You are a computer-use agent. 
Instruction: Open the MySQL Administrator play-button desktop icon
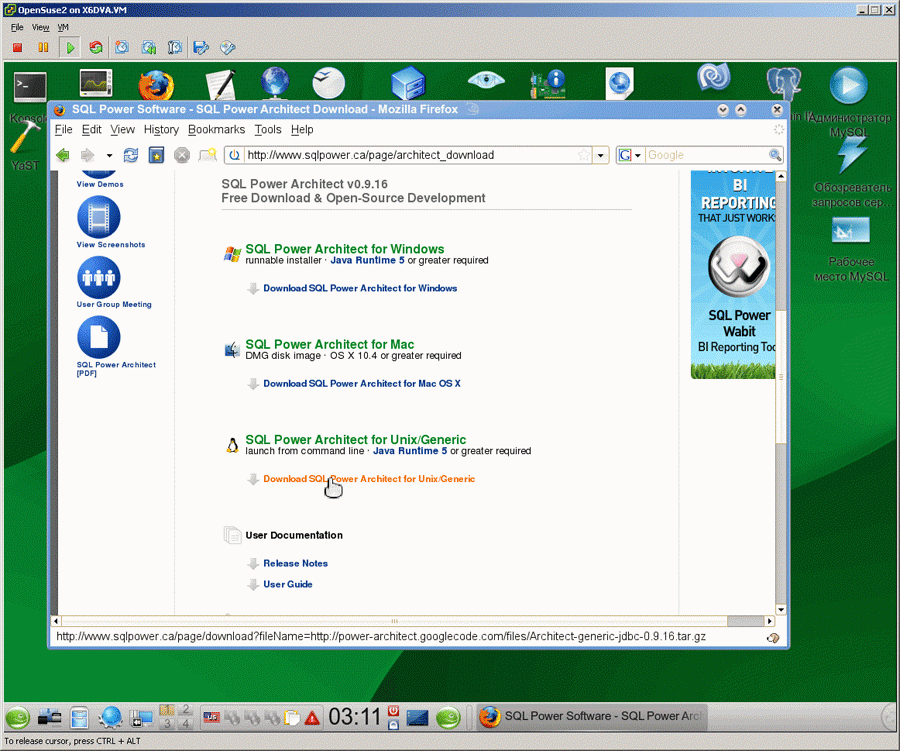click(x=848, y=86)
